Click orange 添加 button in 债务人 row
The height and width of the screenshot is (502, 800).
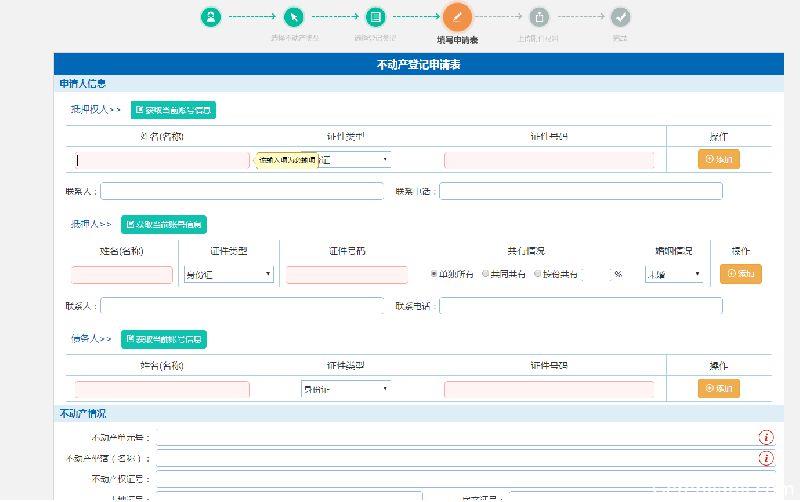pyautogui.click(x=719, y=388)
